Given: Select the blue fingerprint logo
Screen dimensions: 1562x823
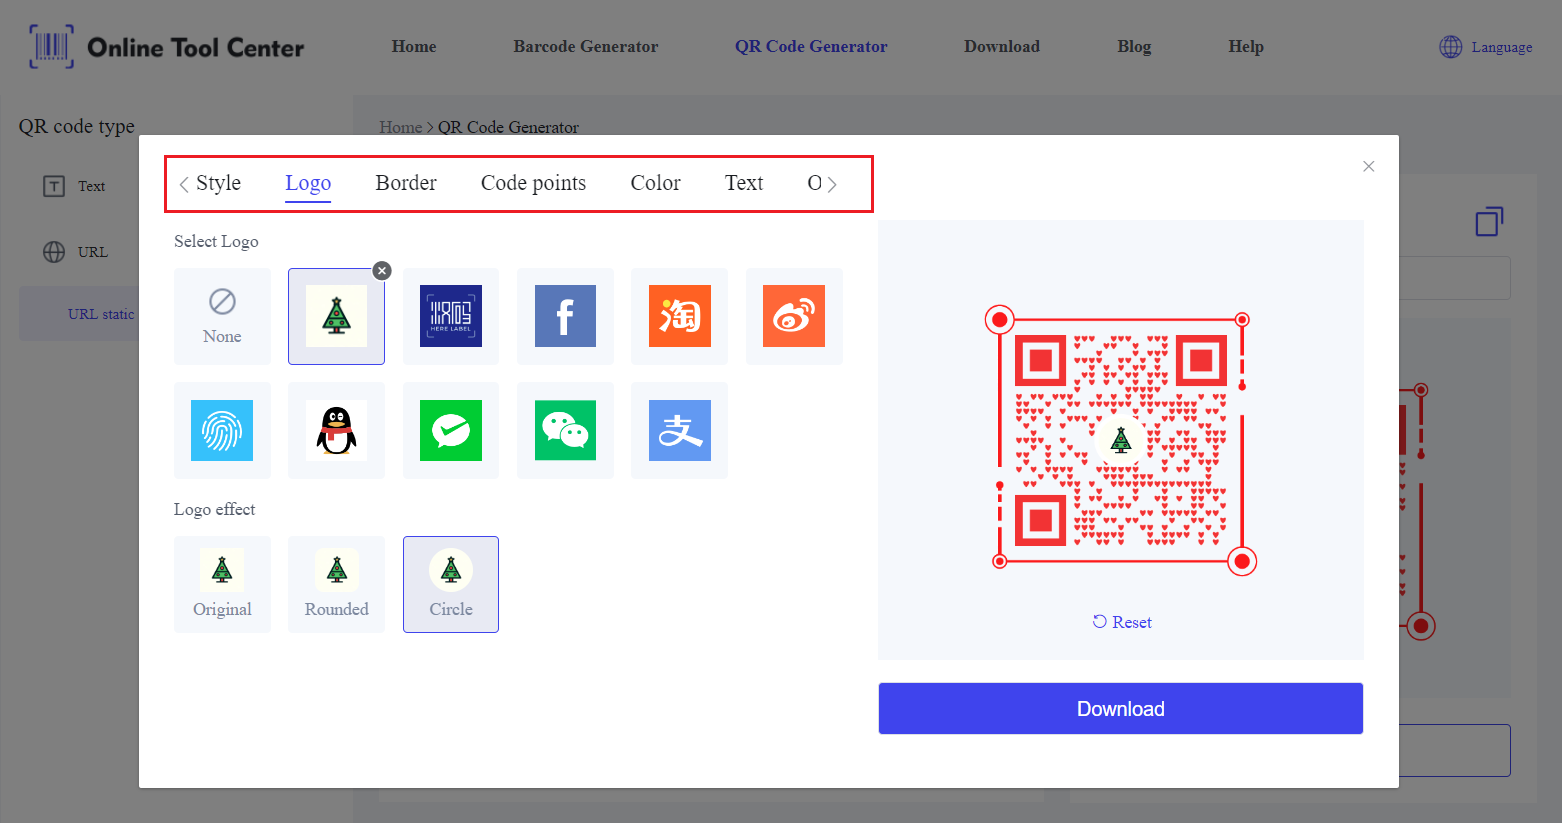Looking at the screenshot, I should point(222,430).
